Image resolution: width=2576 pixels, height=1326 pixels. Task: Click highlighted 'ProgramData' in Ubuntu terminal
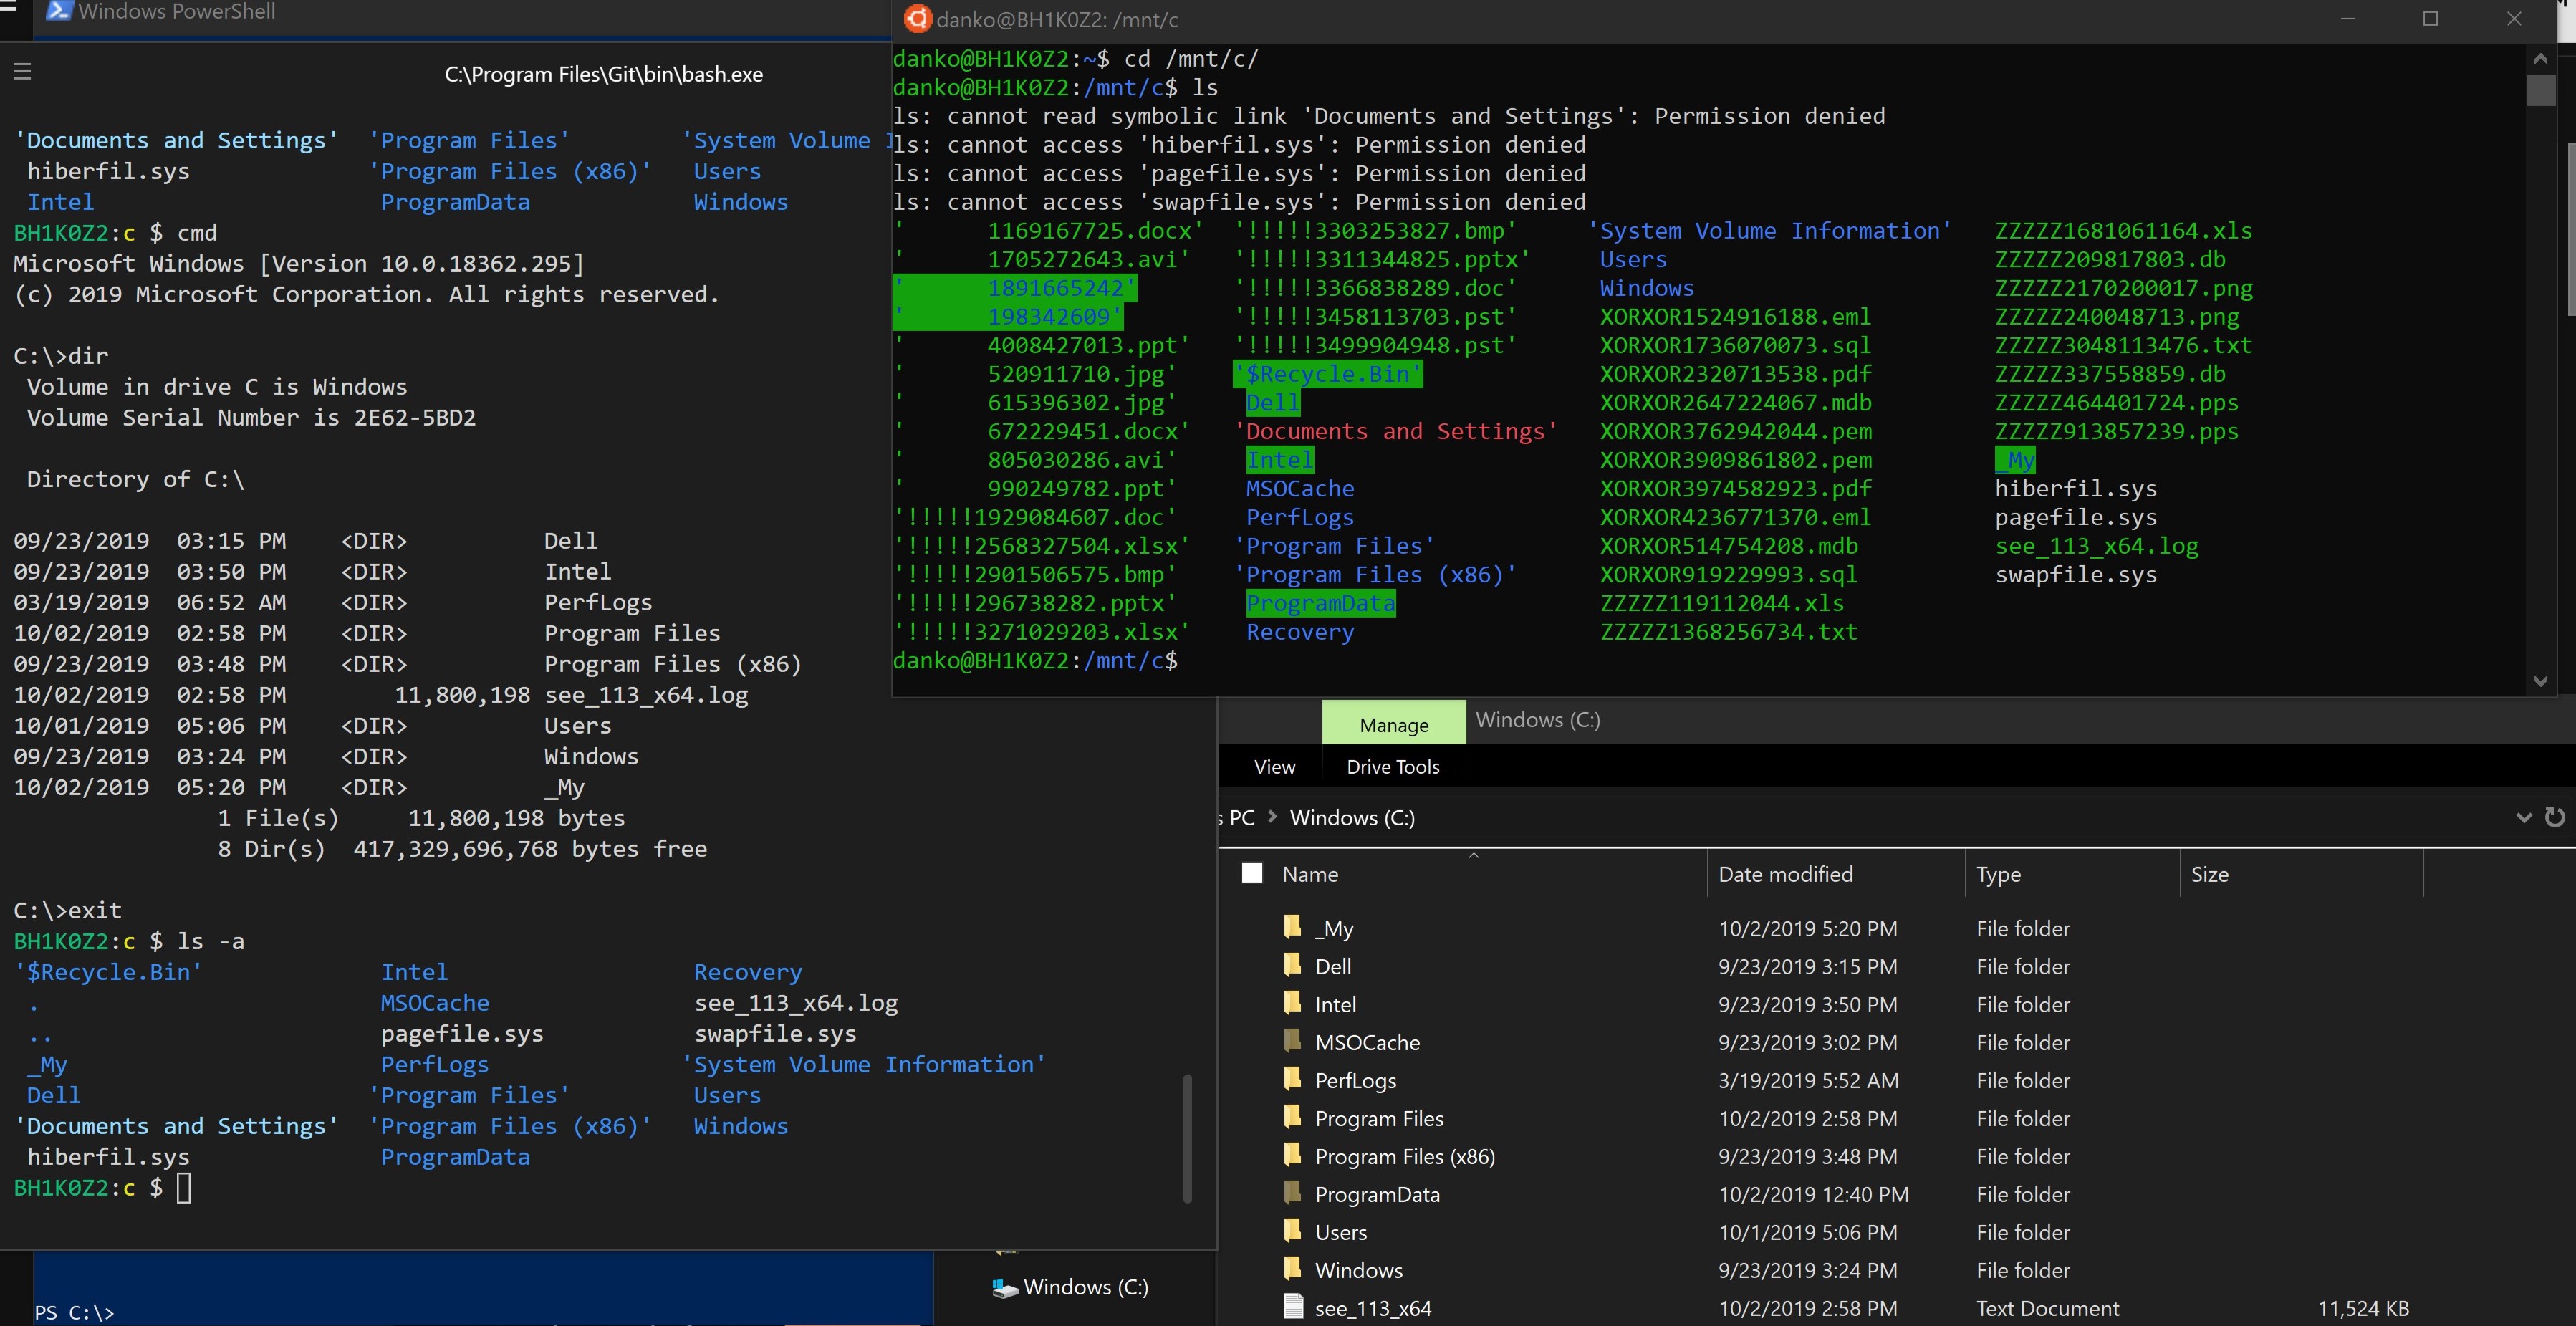(x=1320, y=603)
